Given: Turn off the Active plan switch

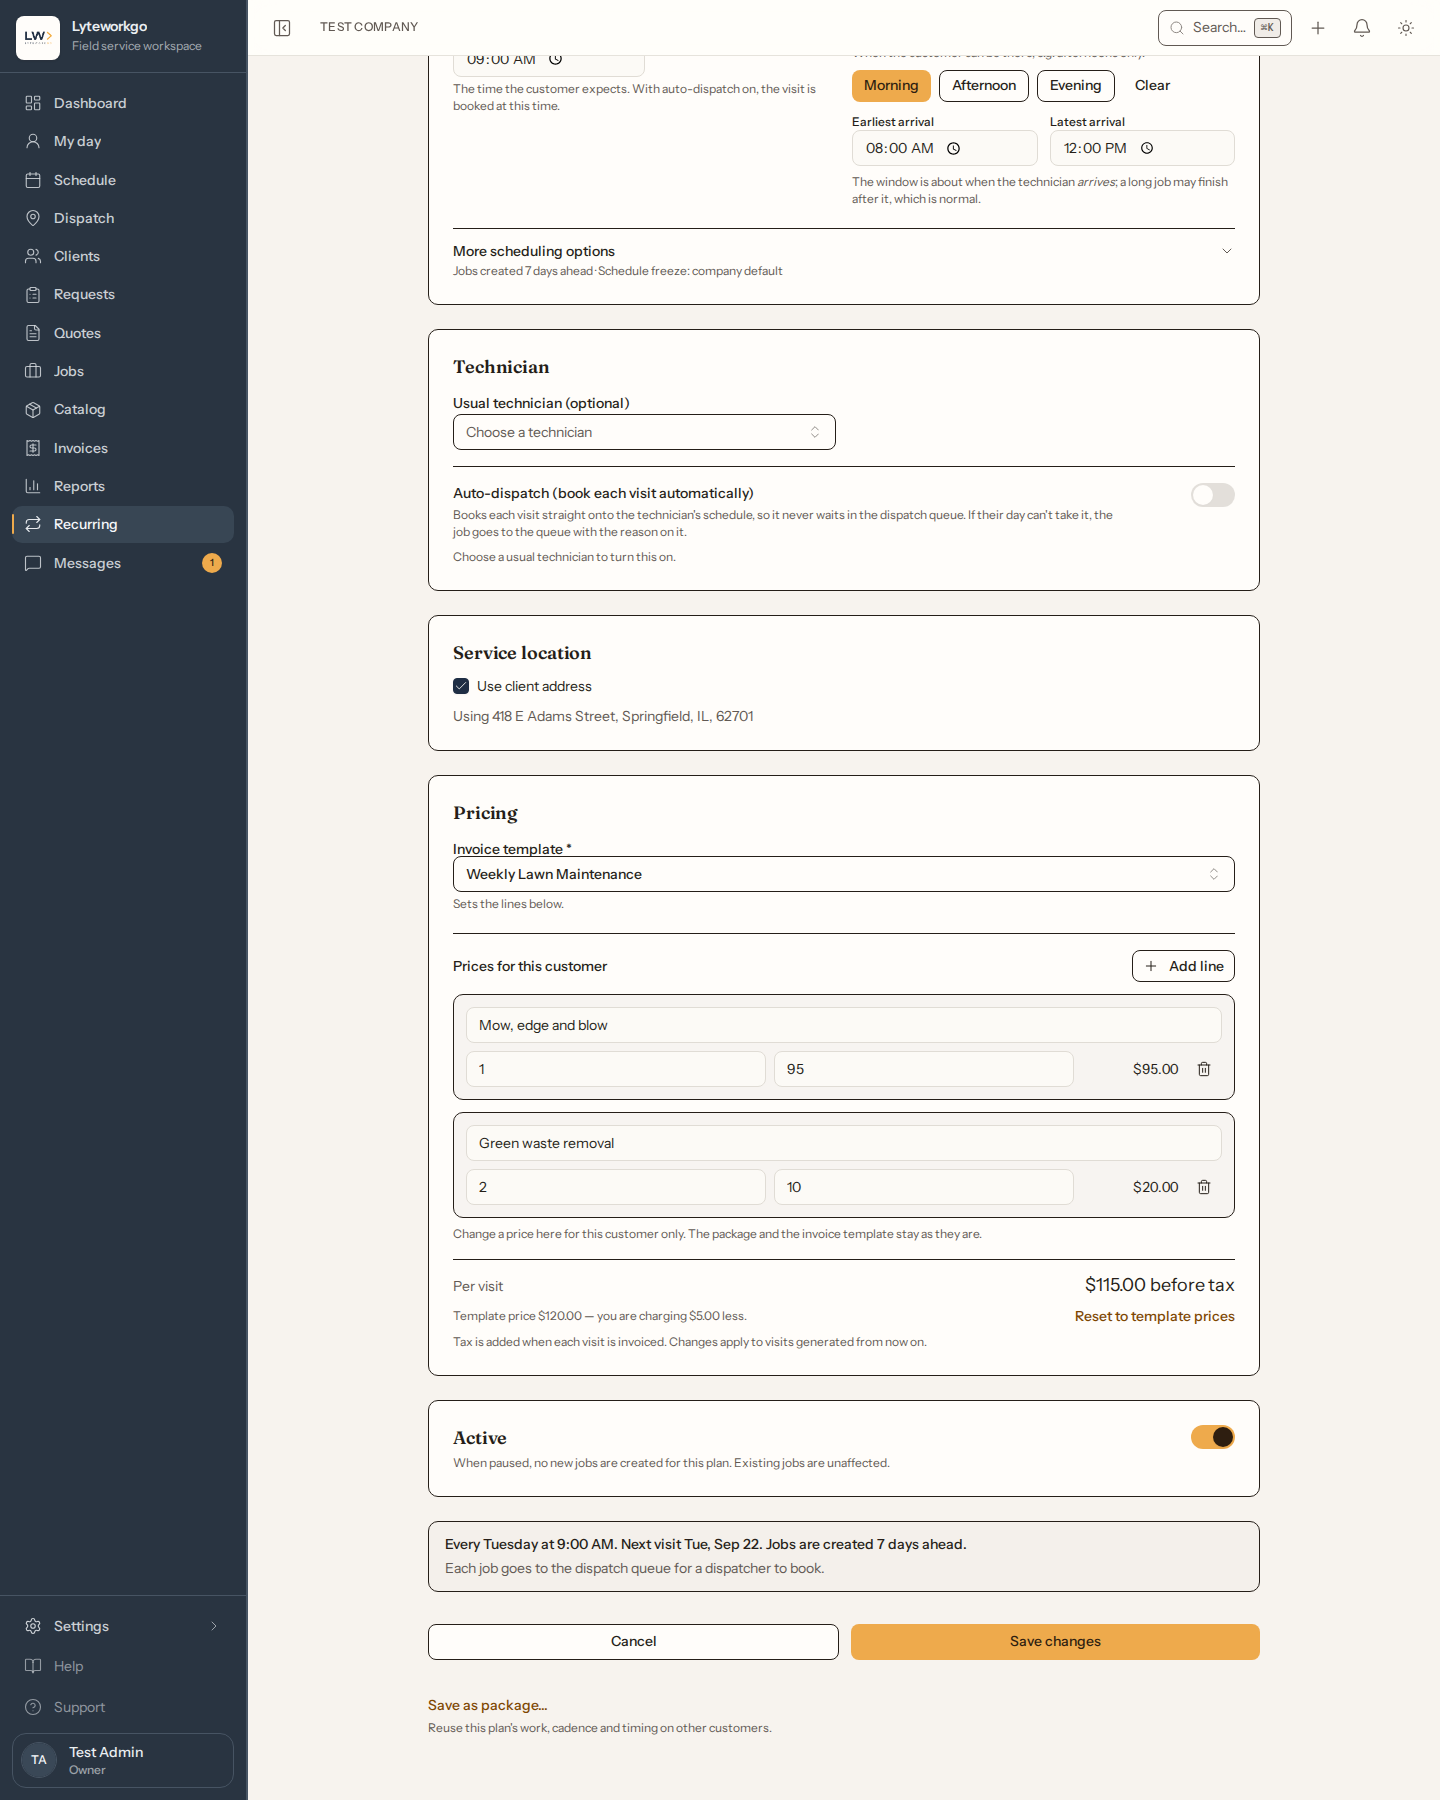Looking at the screenshot, I should [1212, 1437].
